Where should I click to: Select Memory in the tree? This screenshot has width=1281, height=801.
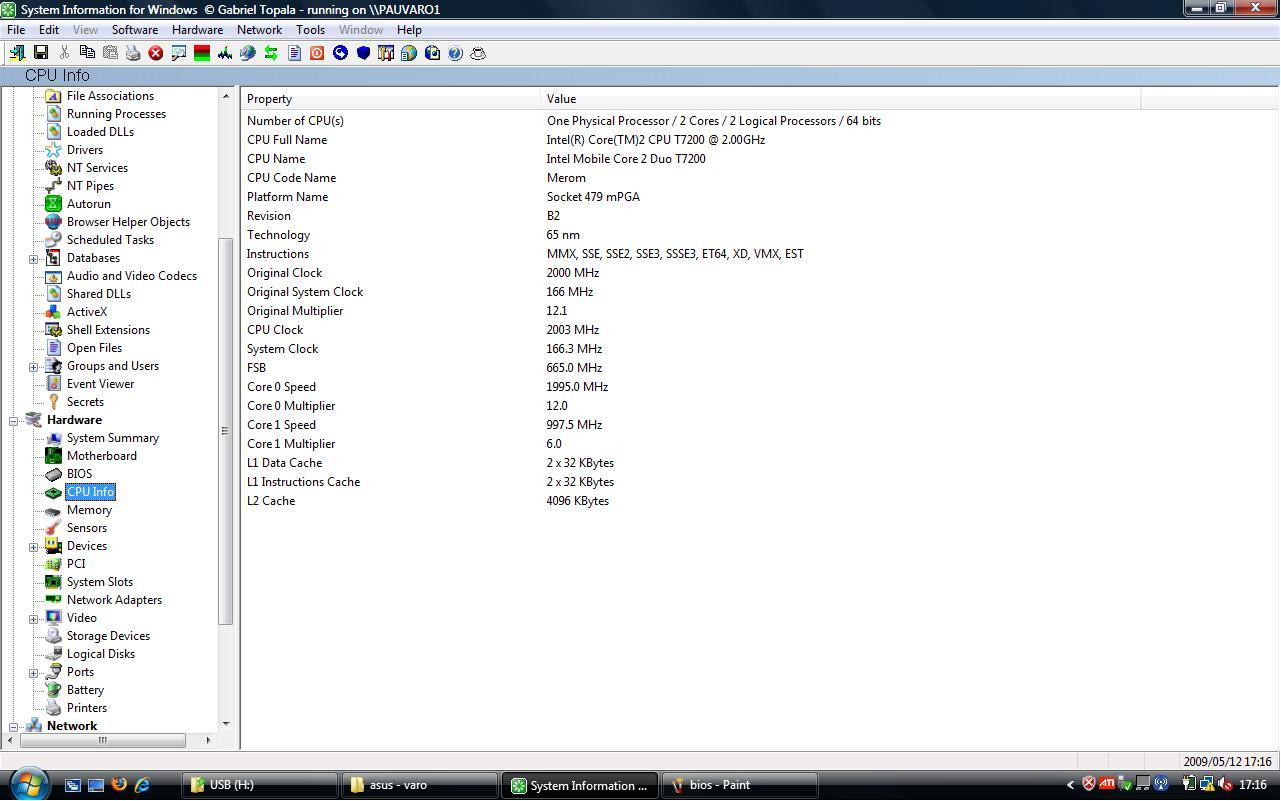click(89, 510)
